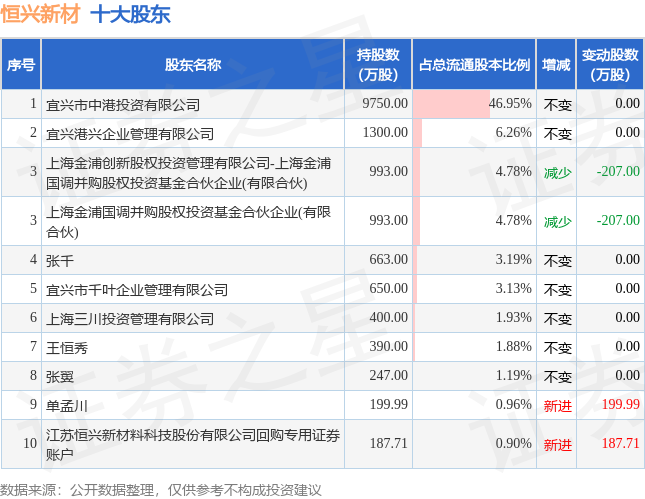The width and height of the screenshot is (645, 499).
Task: Click the 持股数(万股) column header
Action: pos(378,65)
